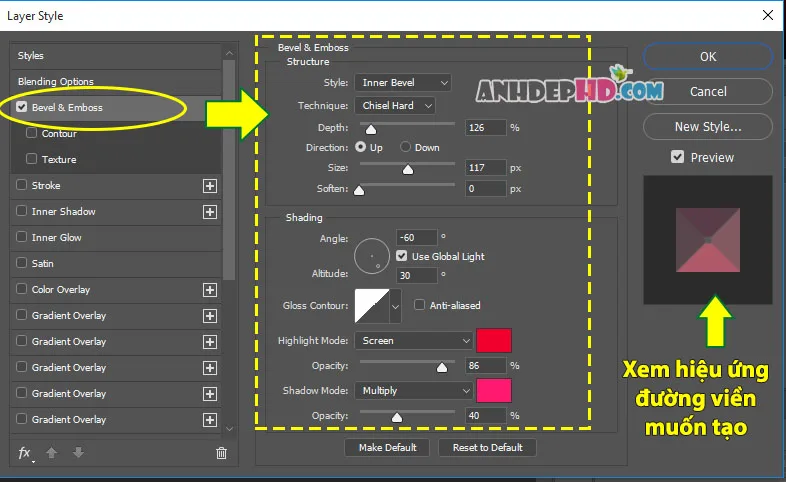Click the Reset to Default button
This screenshot has width=786, height=482.
point(487,447)
